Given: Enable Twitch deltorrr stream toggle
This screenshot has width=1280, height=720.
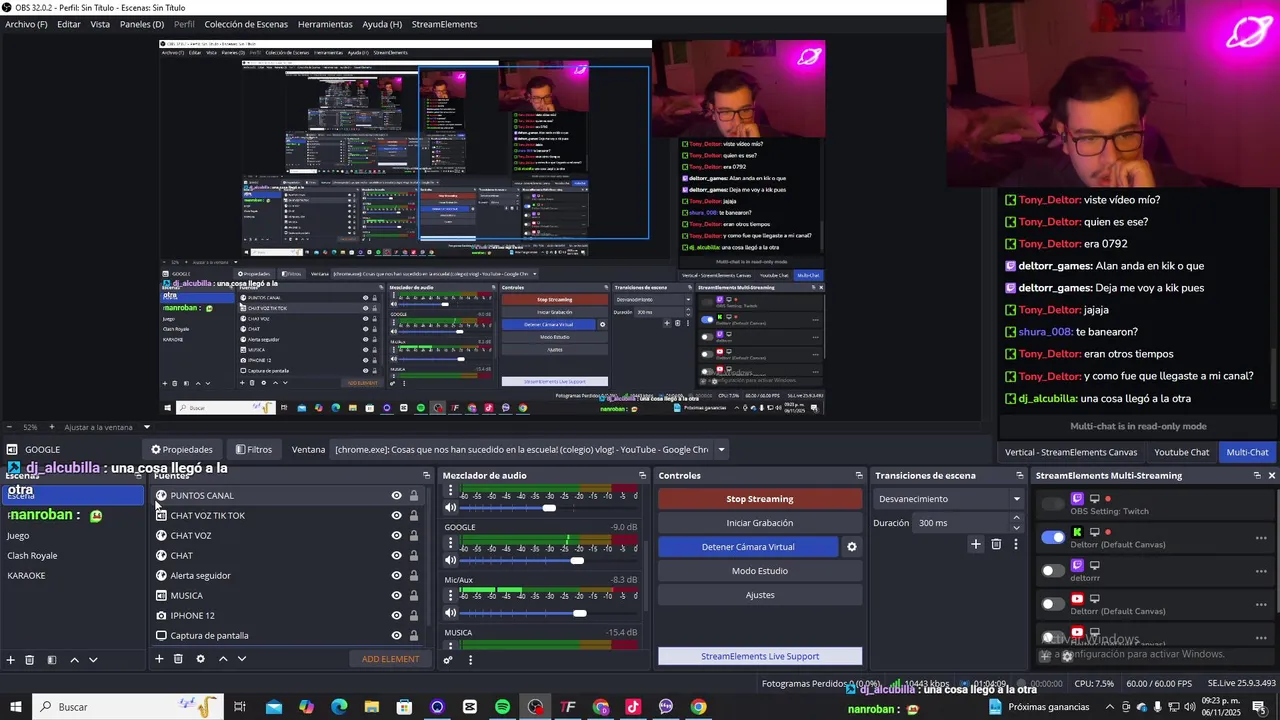Looking at the screenshot, I should (x=1053, y=571).
